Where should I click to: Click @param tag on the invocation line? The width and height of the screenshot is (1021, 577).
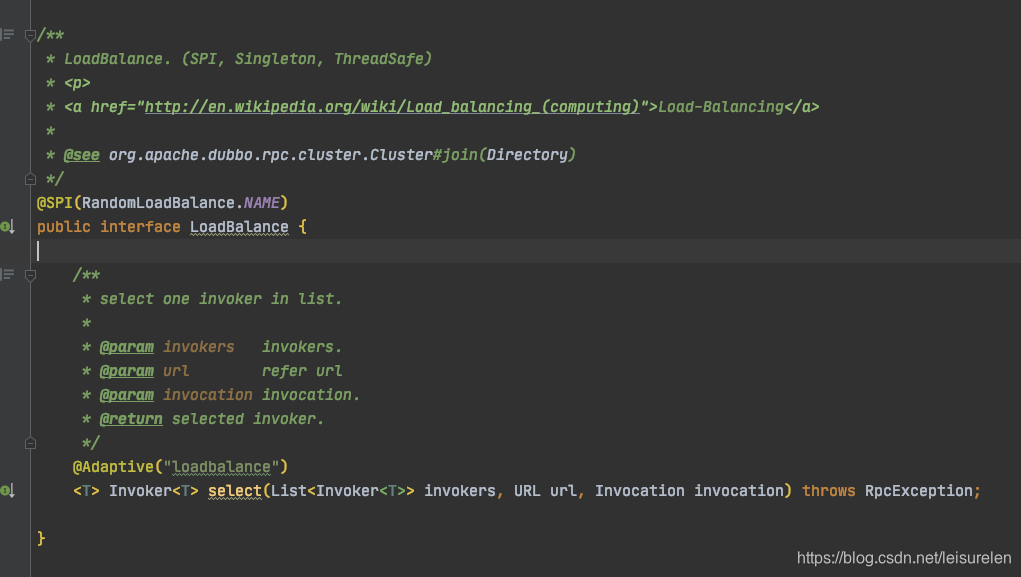(126, 395)
